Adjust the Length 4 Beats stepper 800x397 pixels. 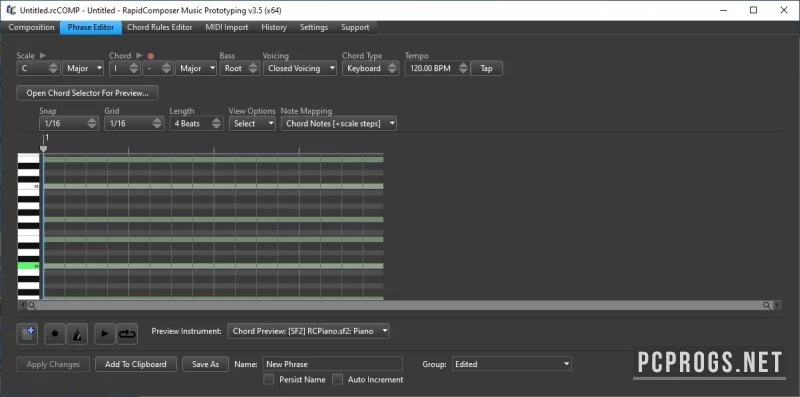point(217,123)
